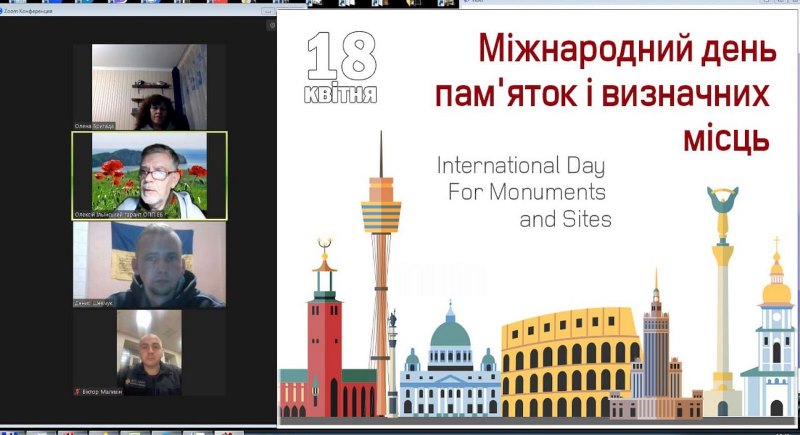800x435 pixels.
Task: Select the highlighted video tile with poppy background
Action: point(149,175)
